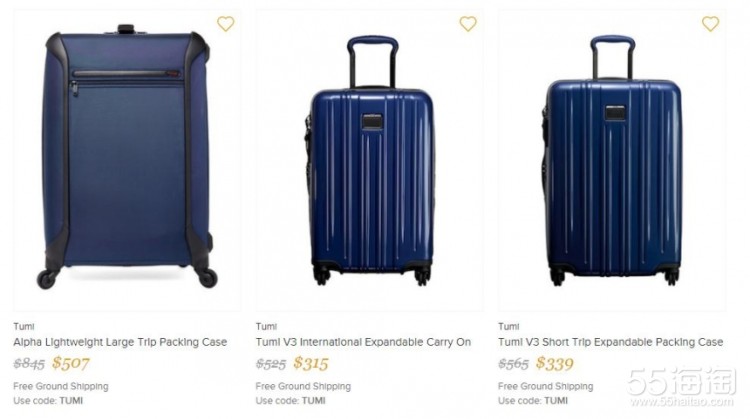Open Alpha Lightweight Large Trip Packing Case
This screenshot has height=419, width=750.
(120, 342)
